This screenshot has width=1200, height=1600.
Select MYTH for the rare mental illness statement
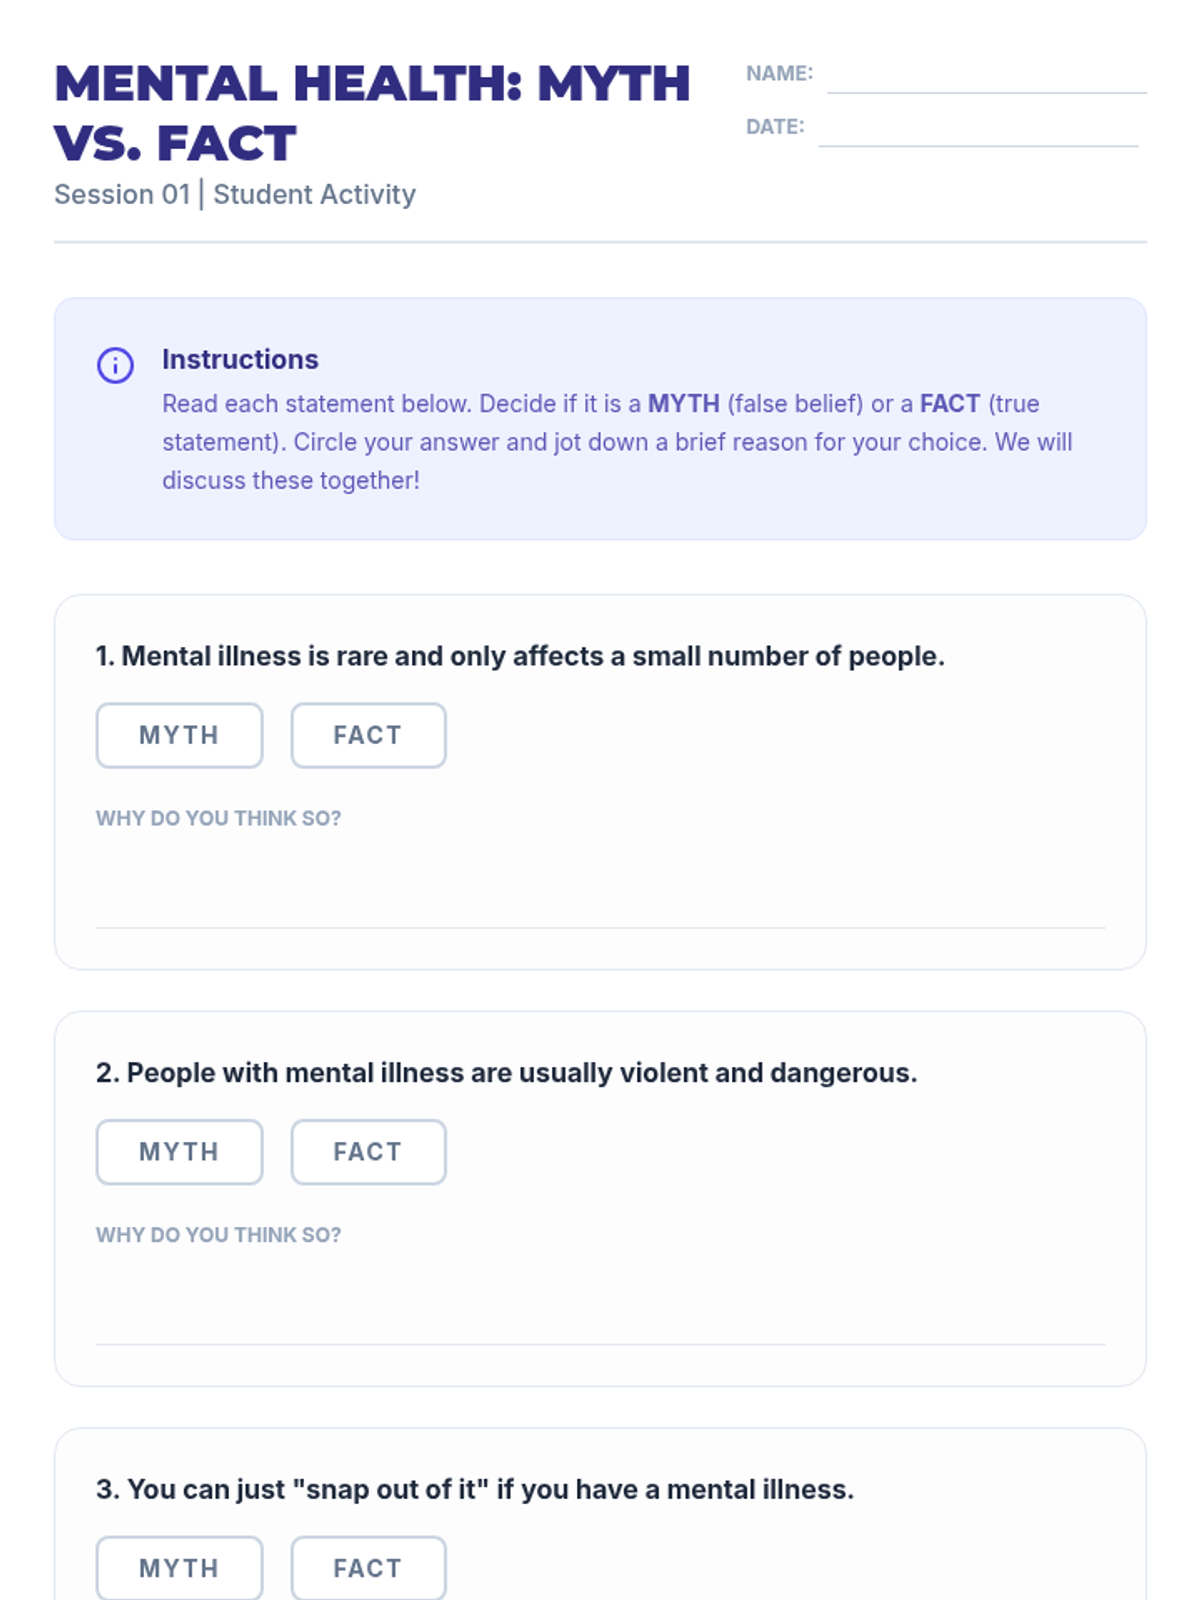[x=179, y=735]
